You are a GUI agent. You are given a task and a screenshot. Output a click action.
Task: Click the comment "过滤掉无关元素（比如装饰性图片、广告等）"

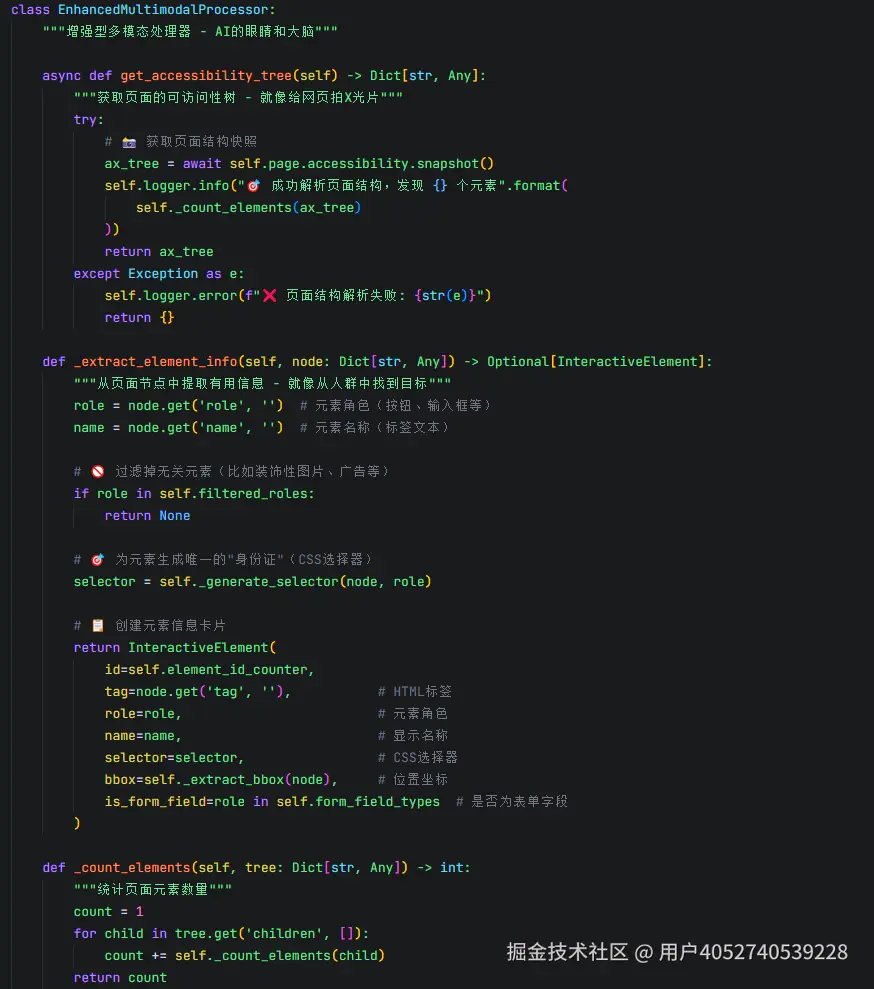252,472
